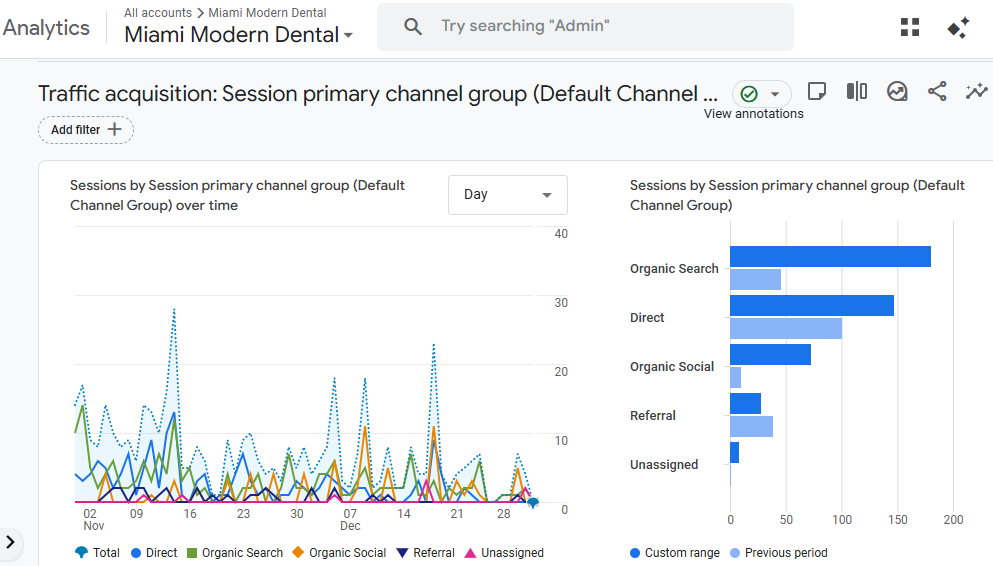Viewport: 993px width, 566px height.
Task: Toggle the Total series in legend
Action: click(98, 553)
